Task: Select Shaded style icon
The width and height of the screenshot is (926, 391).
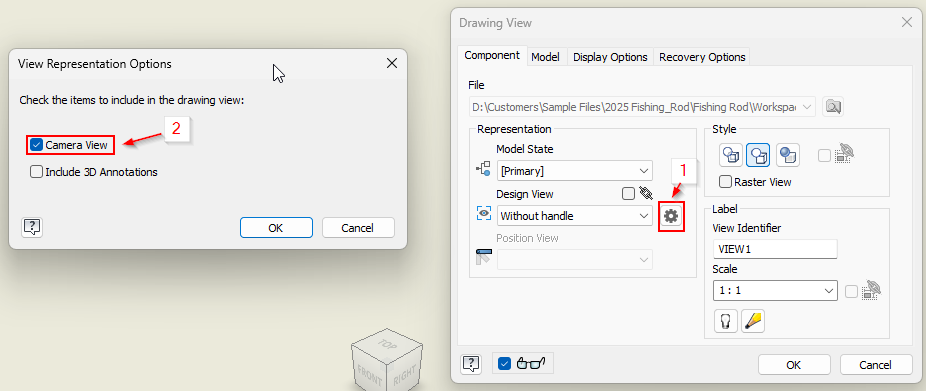Action: (x=788, y=155)
